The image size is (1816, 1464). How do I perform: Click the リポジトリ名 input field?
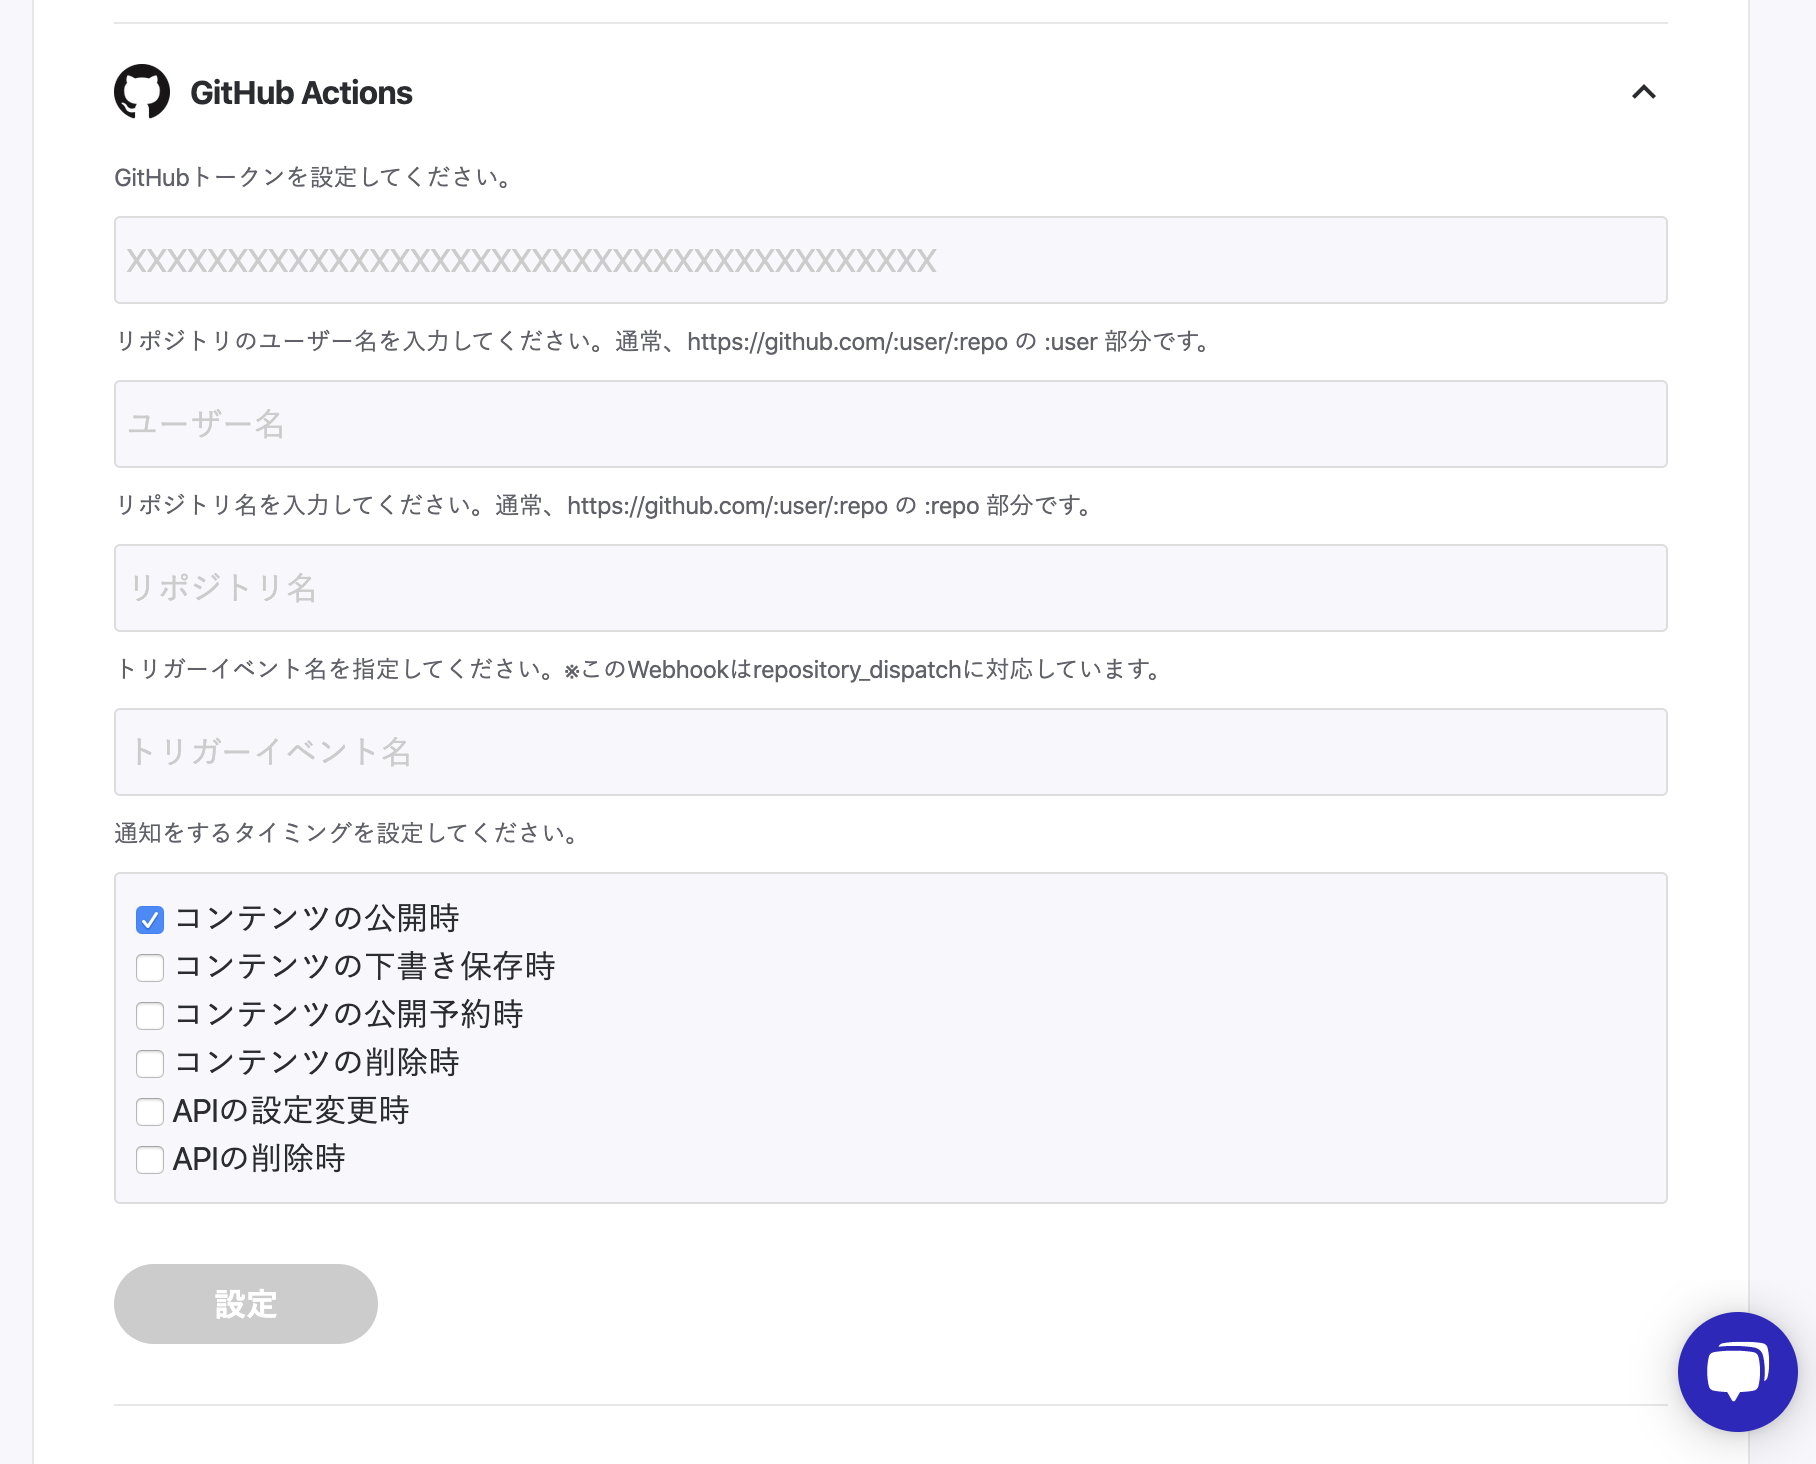890,588
